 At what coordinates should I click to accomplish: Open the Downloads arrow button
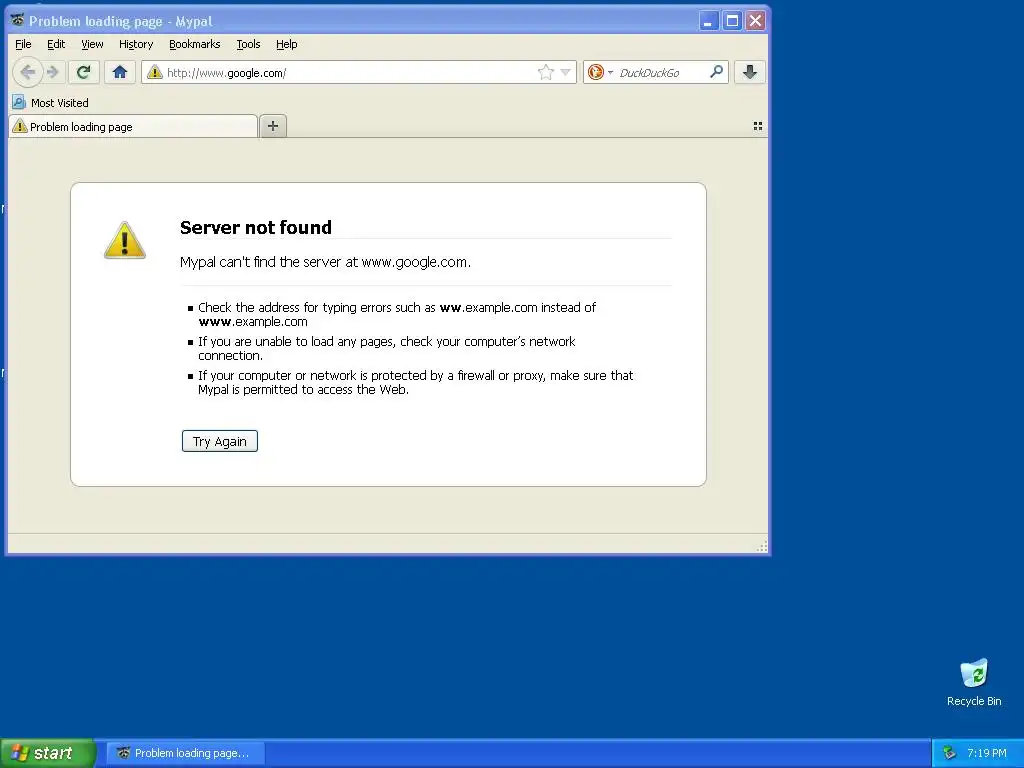point(750,72)
